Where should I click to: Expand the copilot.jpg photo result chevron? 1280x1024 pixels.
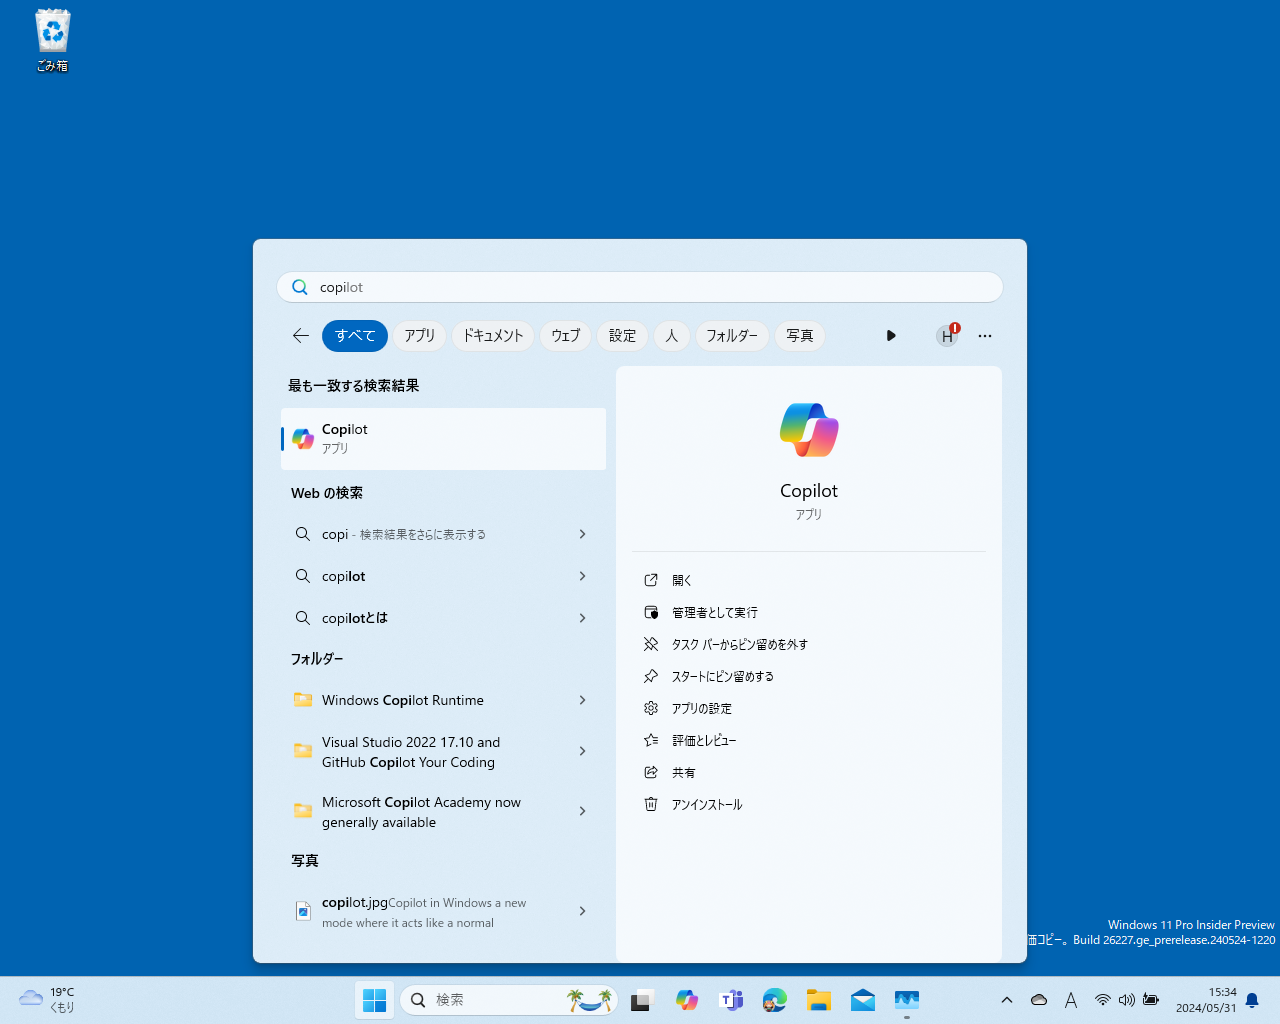582,911
